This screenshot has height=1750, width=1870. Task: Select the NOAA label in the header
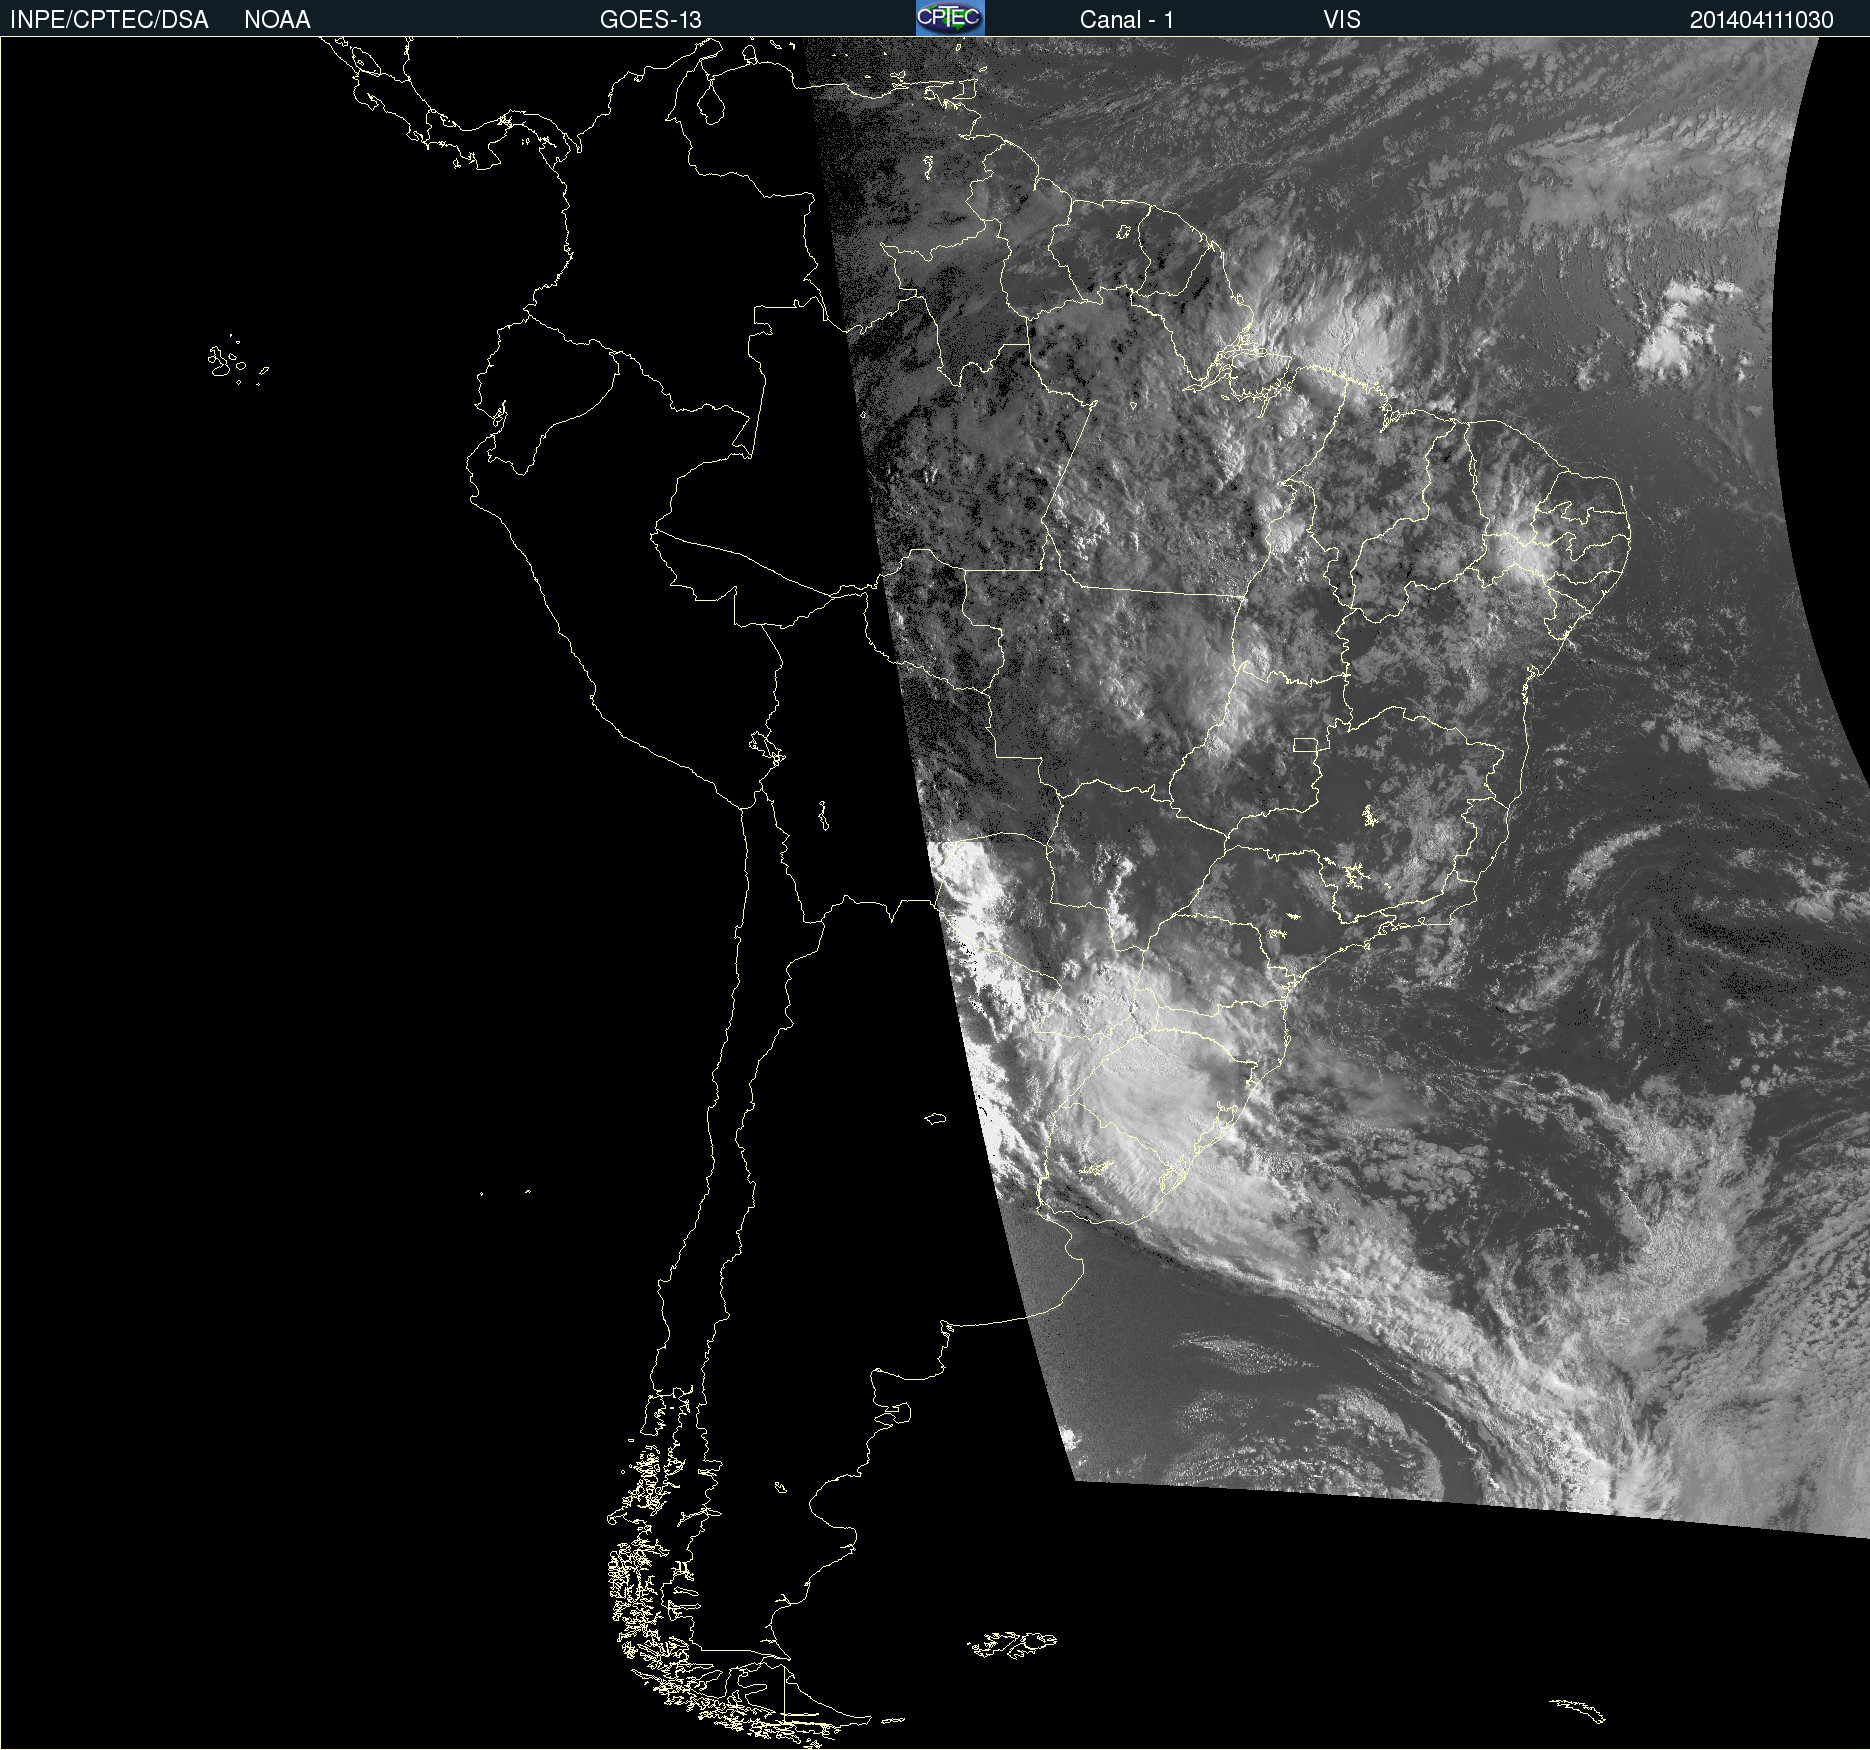(277, 20)
